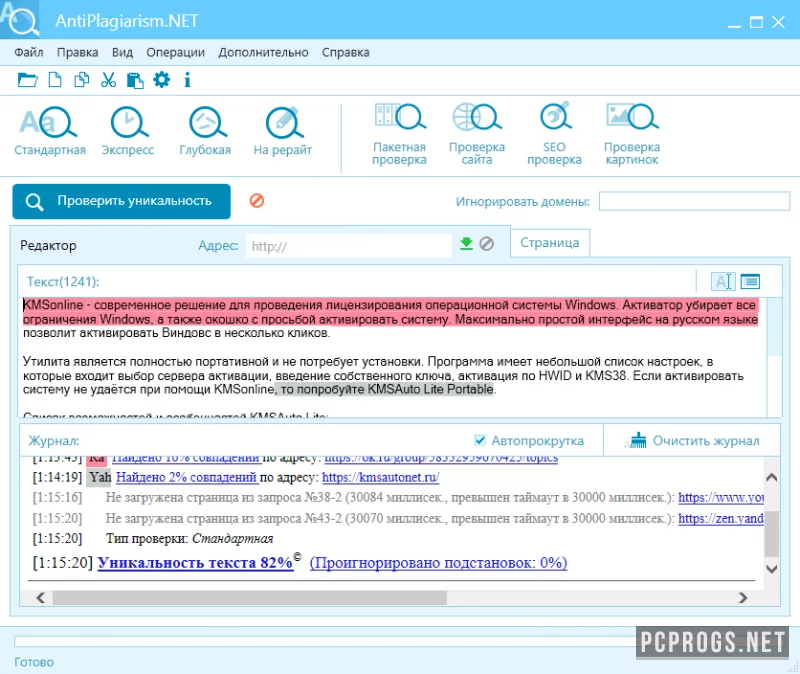
Task: Select Экспресс check mode
Action: [x=128, y=131]
